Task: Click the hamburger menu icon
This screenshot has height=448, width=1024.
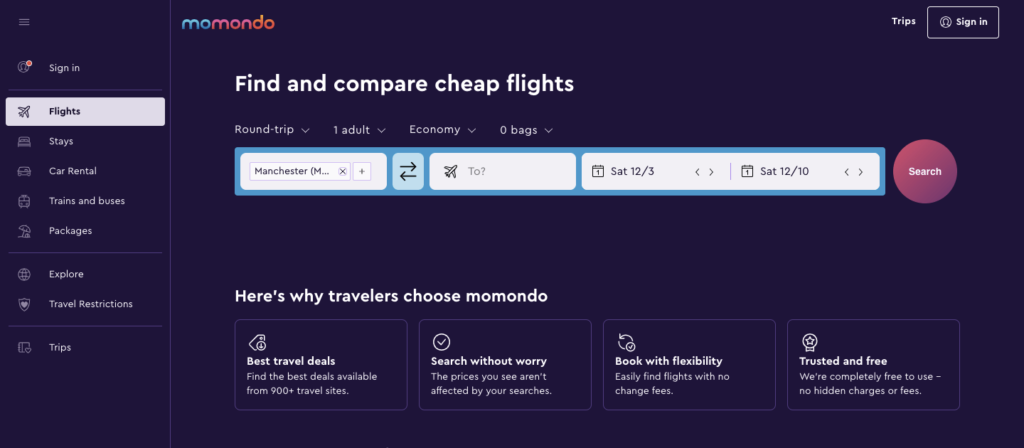Action: point(24,22)
